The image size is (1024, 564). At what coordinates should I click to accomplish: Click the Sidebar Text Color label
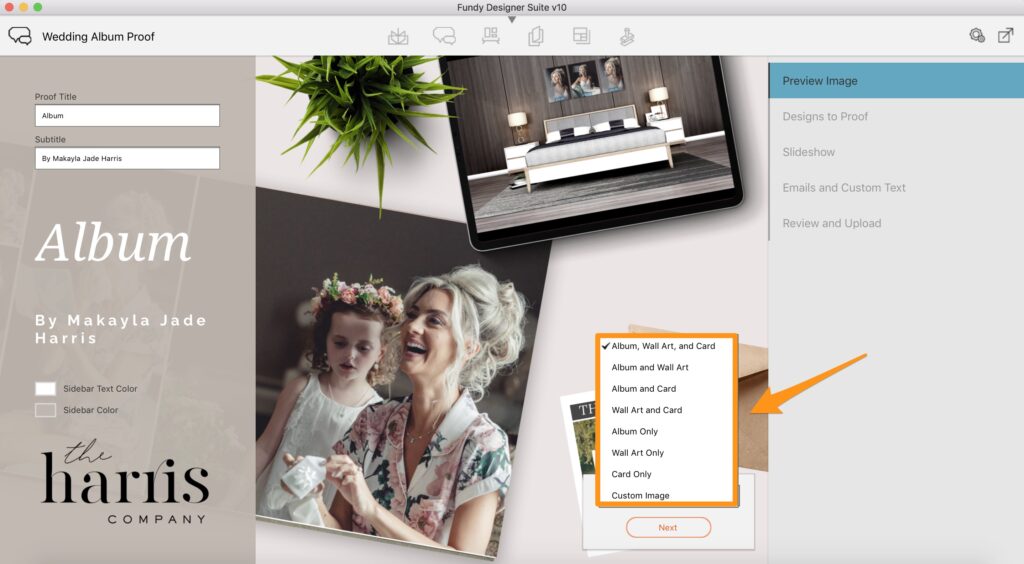100,388
